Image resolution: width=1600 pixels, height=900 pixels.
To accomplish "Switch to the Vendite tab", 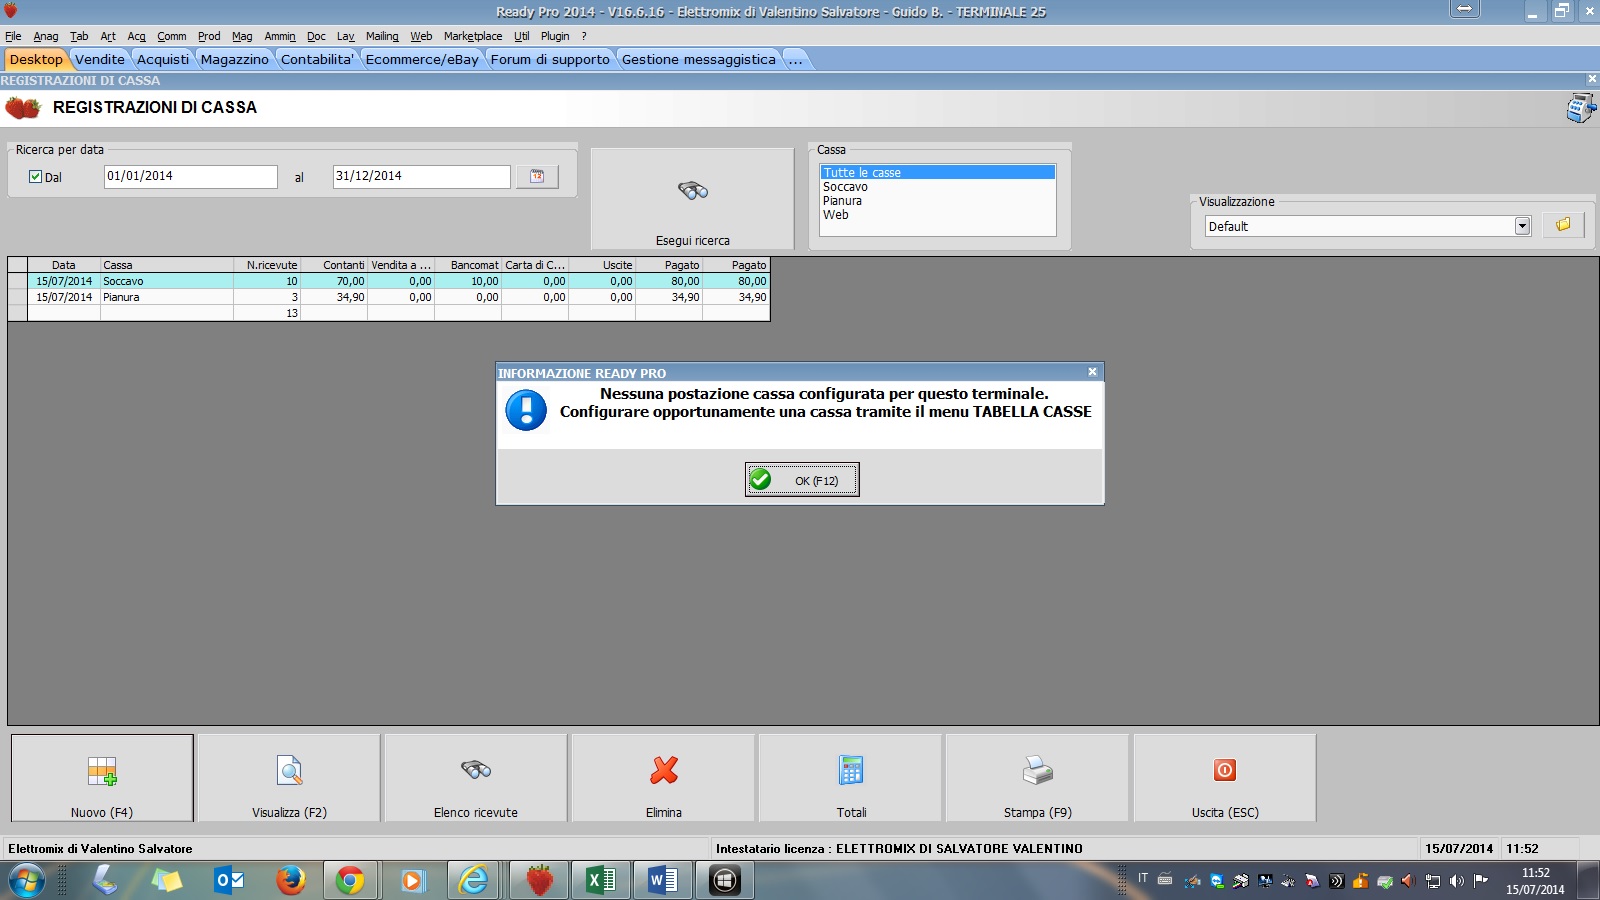I will (100, 59).
